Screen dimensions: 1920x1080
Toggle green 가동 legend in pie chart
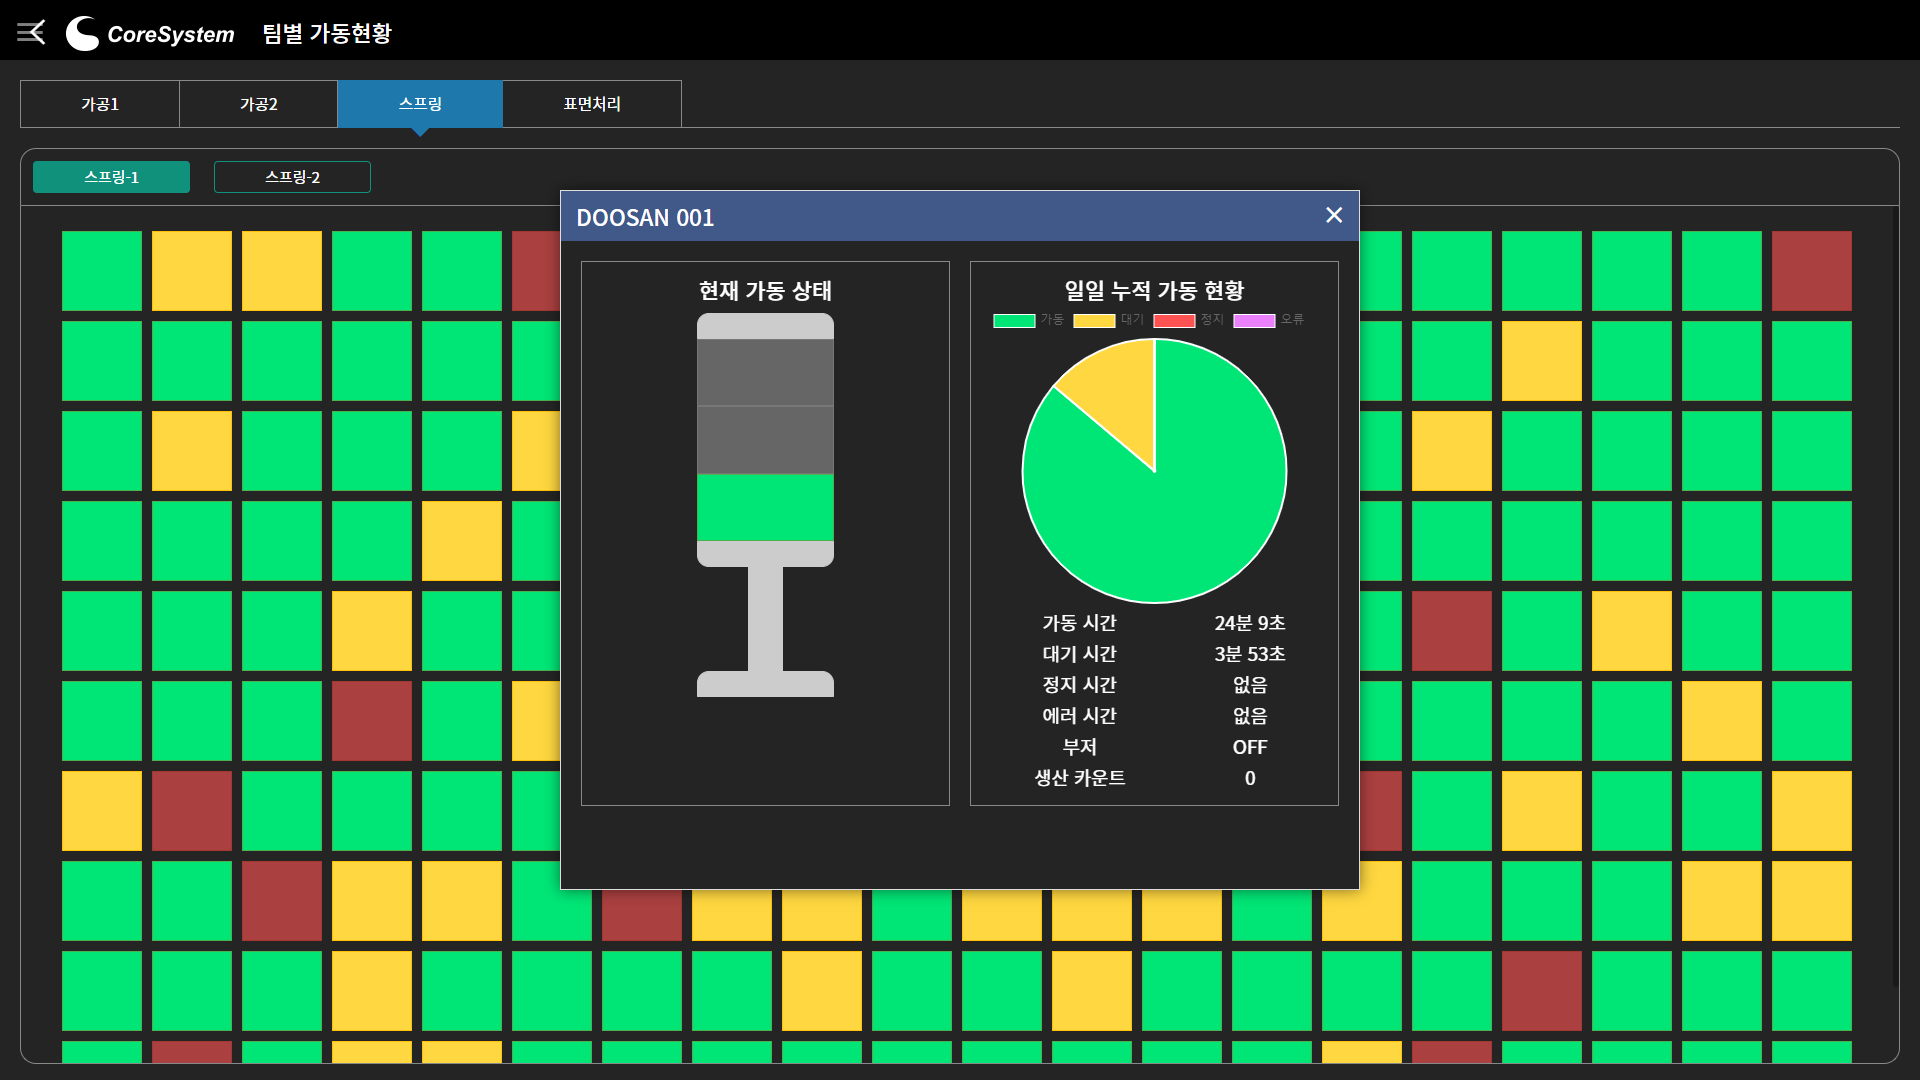click(1028, 320)
